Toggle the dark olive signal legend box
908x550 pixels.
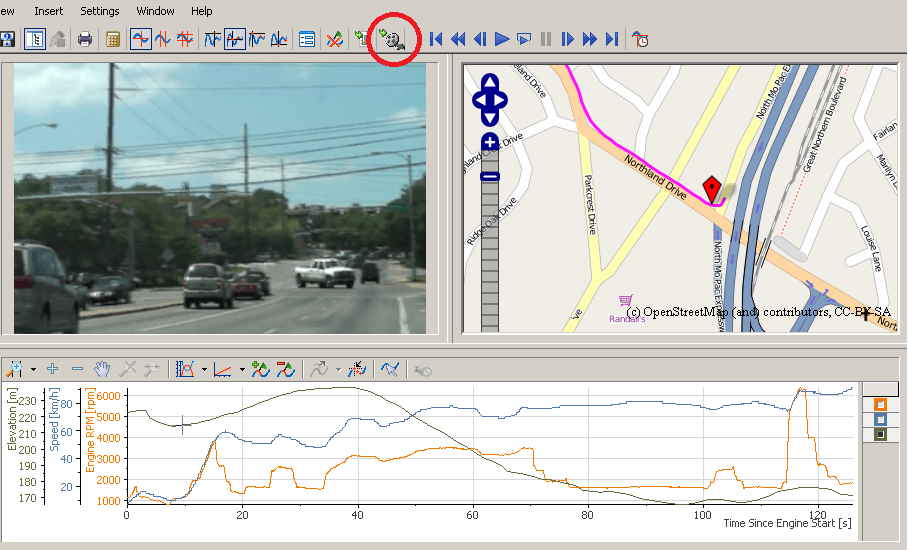[x=880, y=435]
